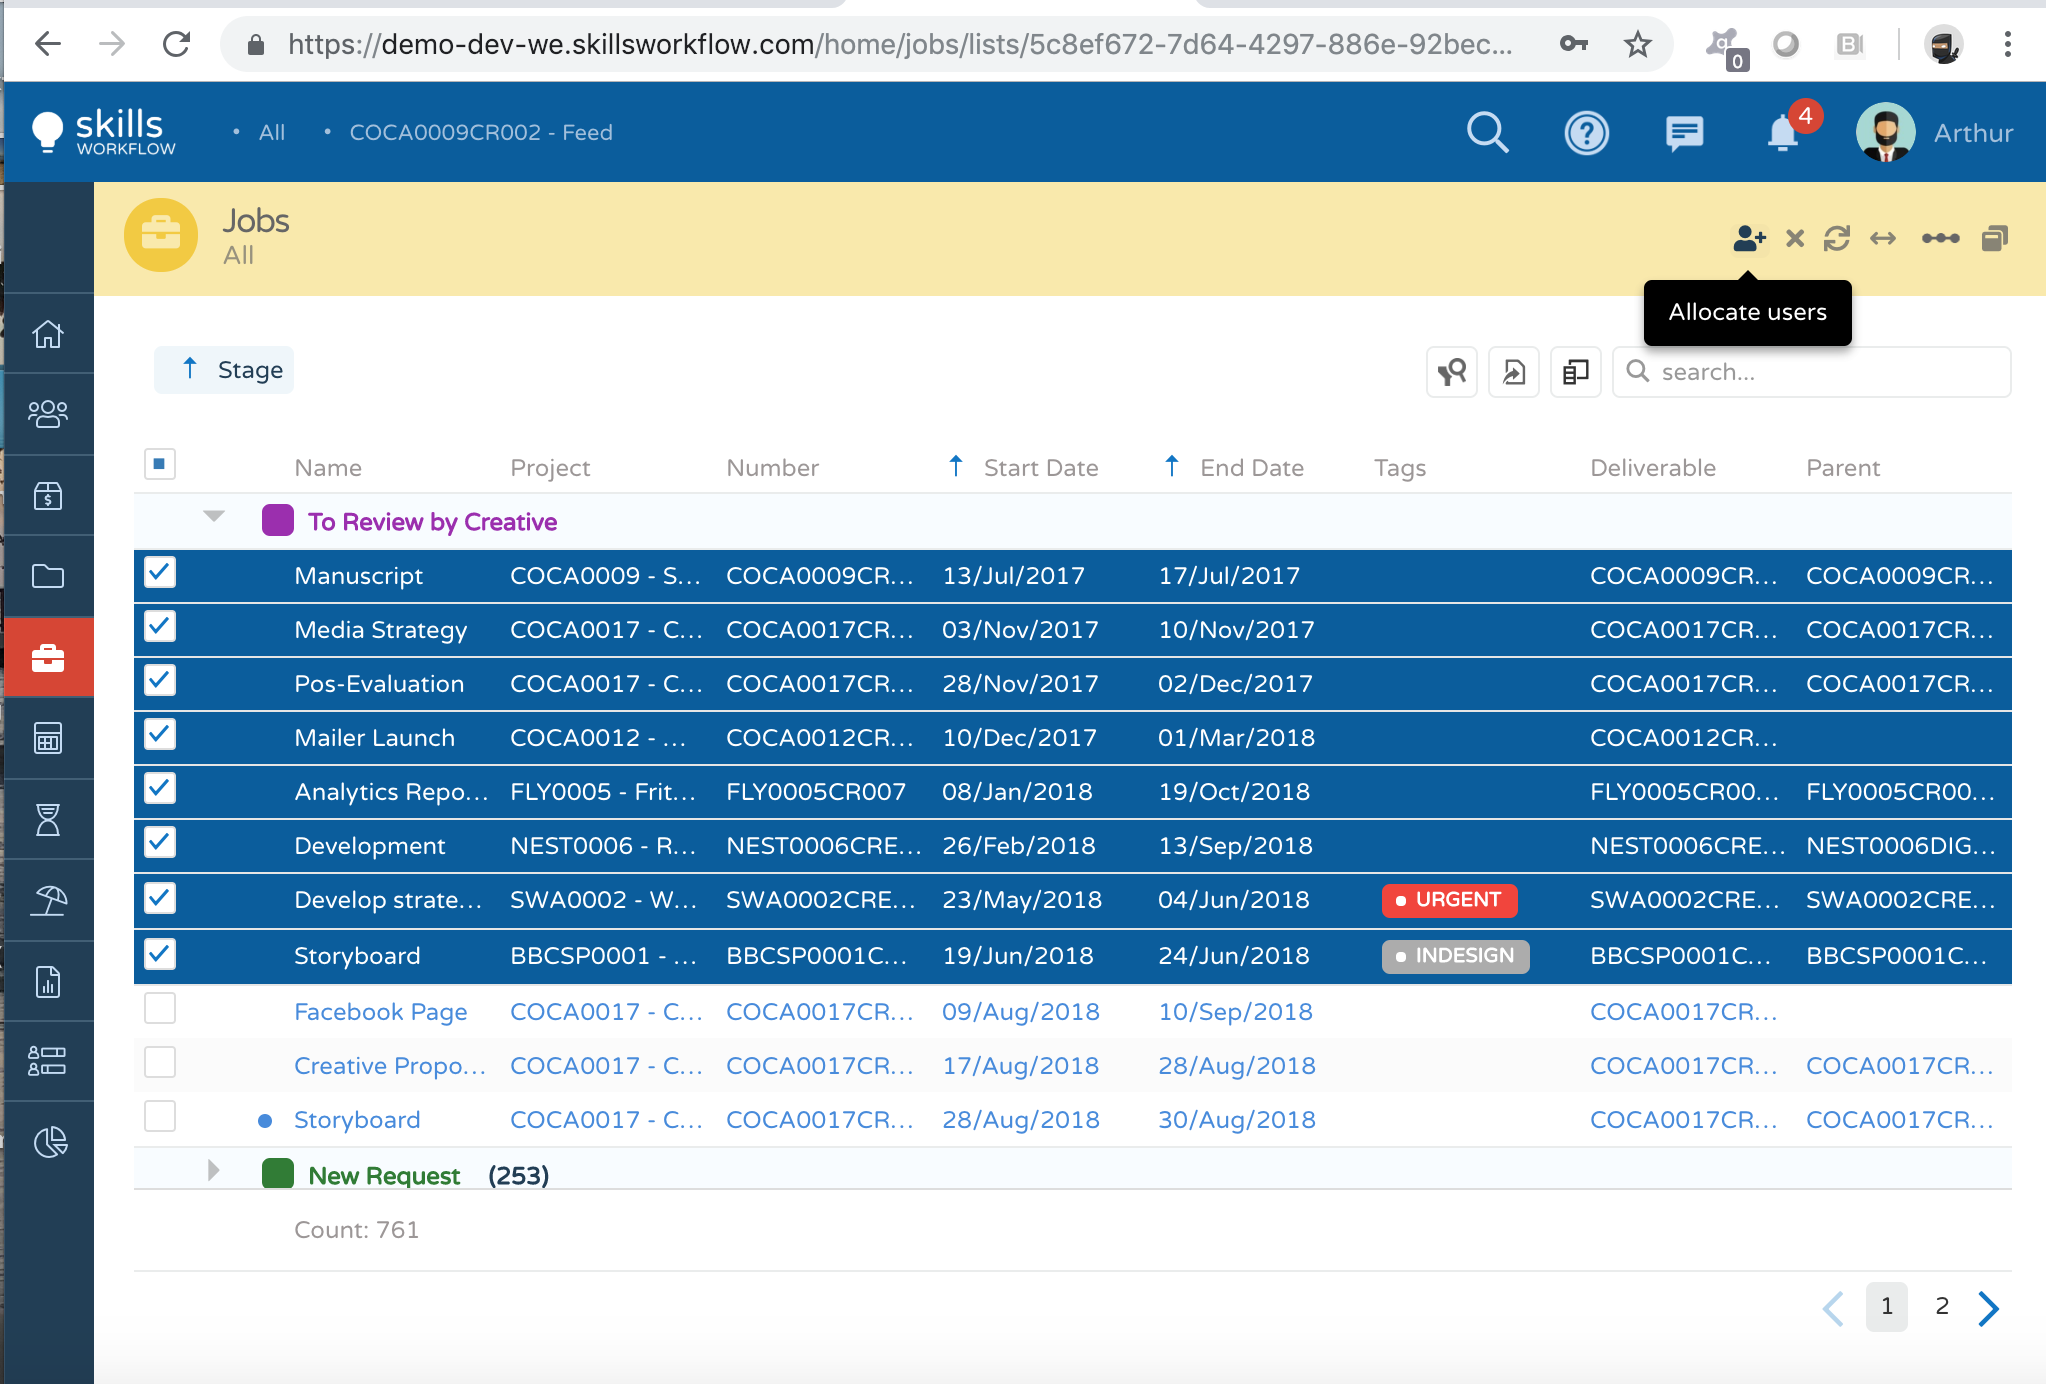This screenshot has width=2046, height=1384.
Task: Click the Allocate users icon
Action: click(1746, 238)
